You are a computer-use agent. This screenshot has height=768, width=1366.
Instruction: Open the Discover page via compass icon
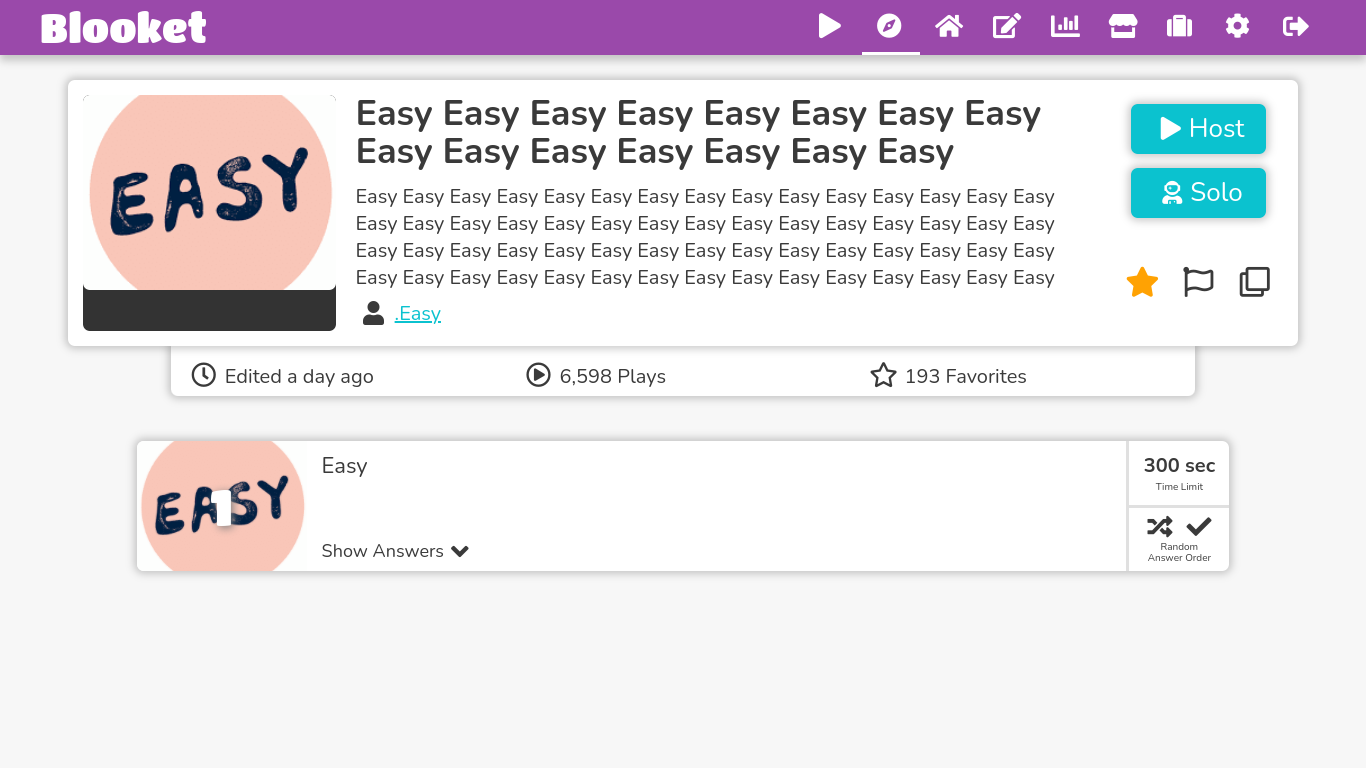[x=889, y=27]
